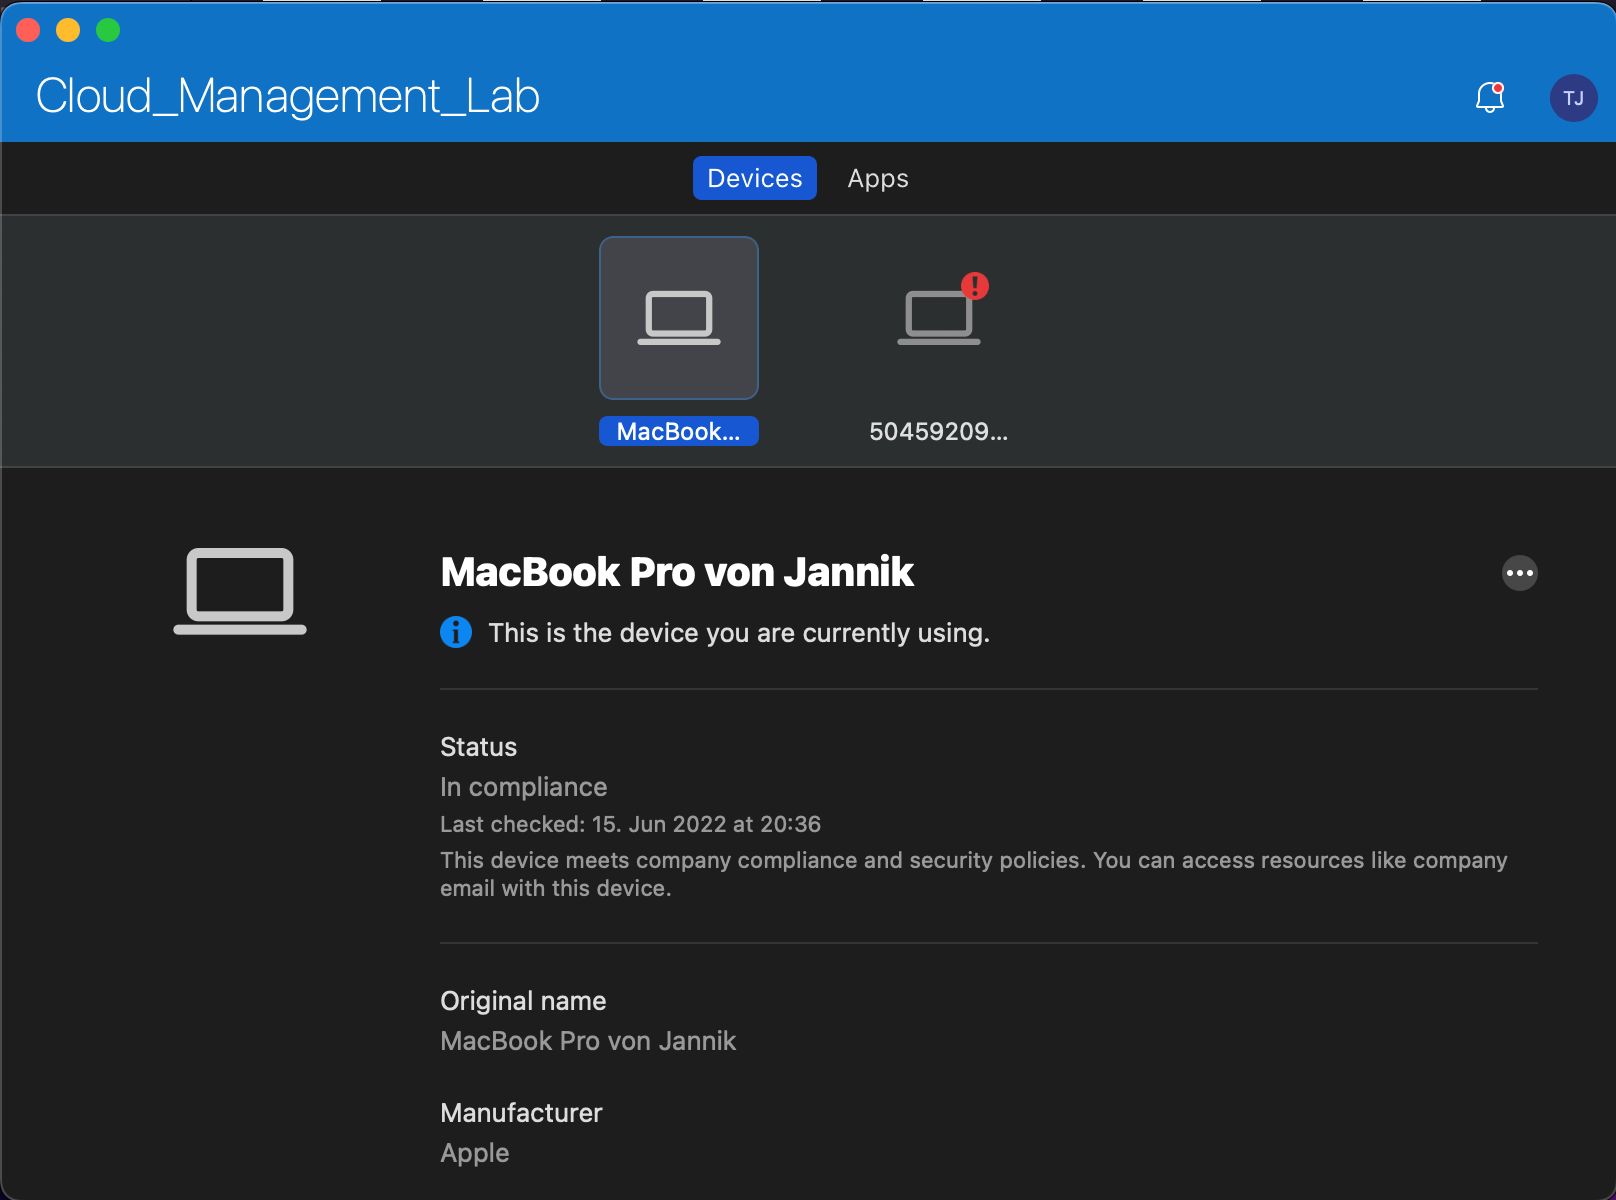Open the TJ account avatar menu
Screen dimensions: 1616x1200
click(1573, 98)
